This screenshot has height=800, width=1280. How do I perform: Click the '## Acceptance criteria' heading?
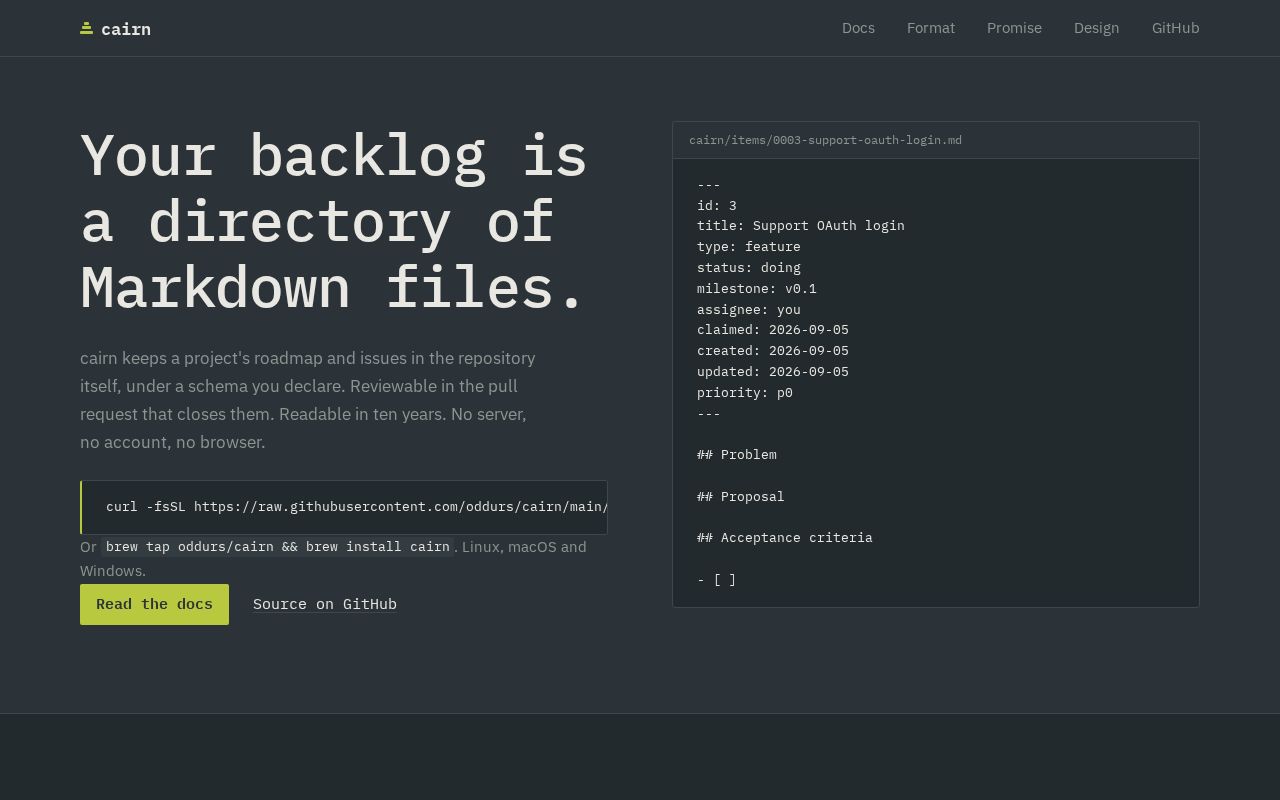pyautogui.click(x=785, y=538)
